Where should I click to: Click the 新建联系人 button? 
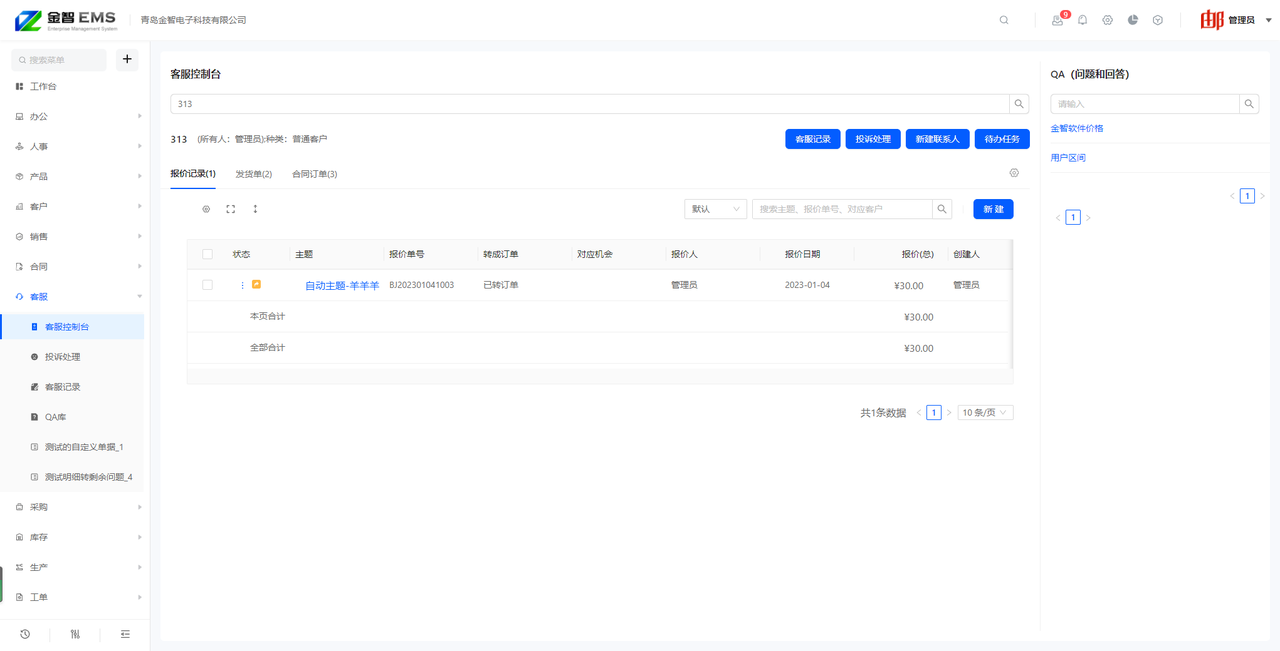tap(938, 139)
